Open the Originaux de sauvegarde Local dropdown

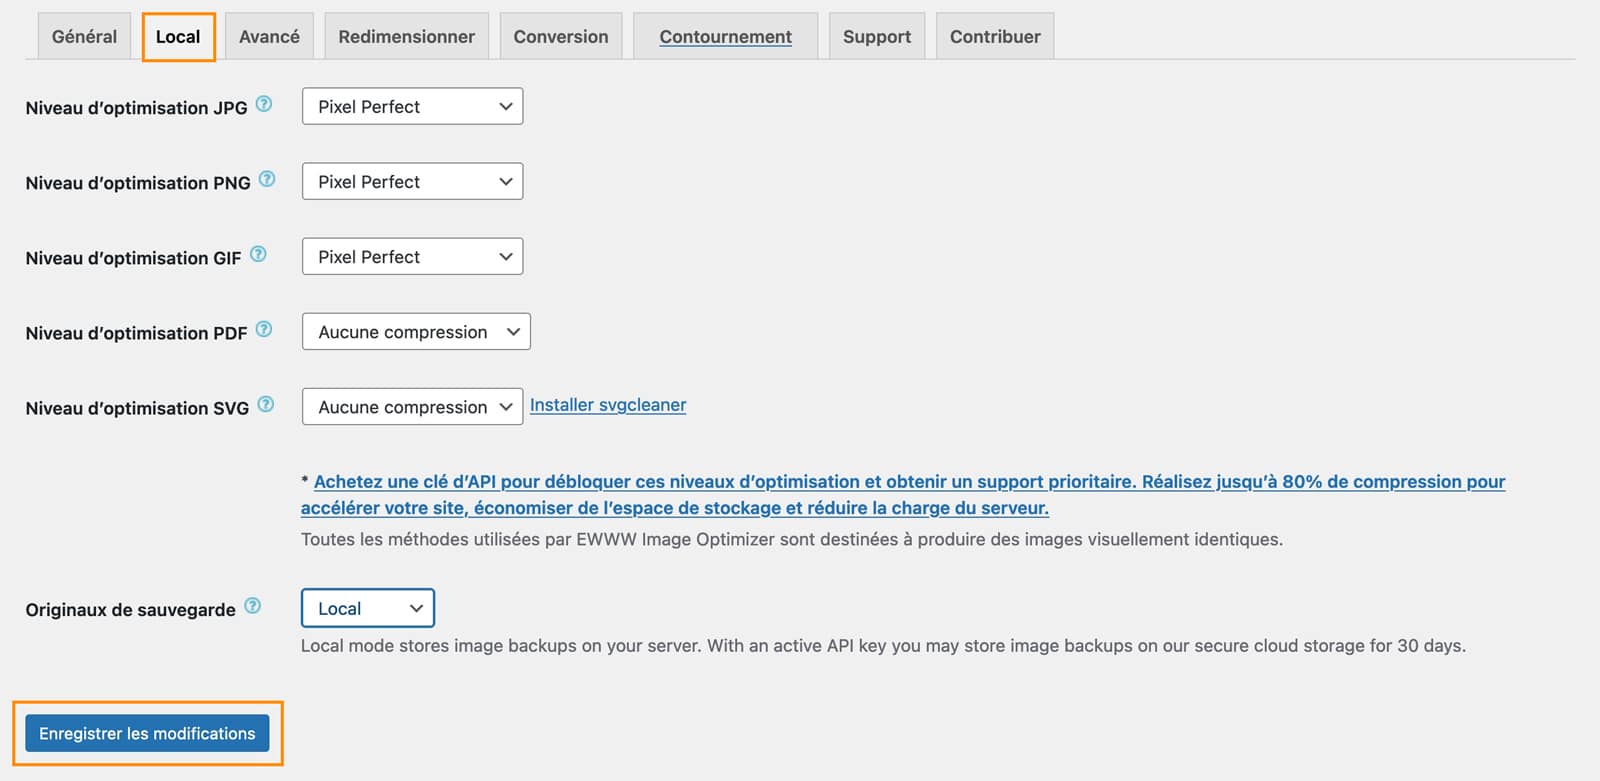pyautogui.click(x=368, y=609)
